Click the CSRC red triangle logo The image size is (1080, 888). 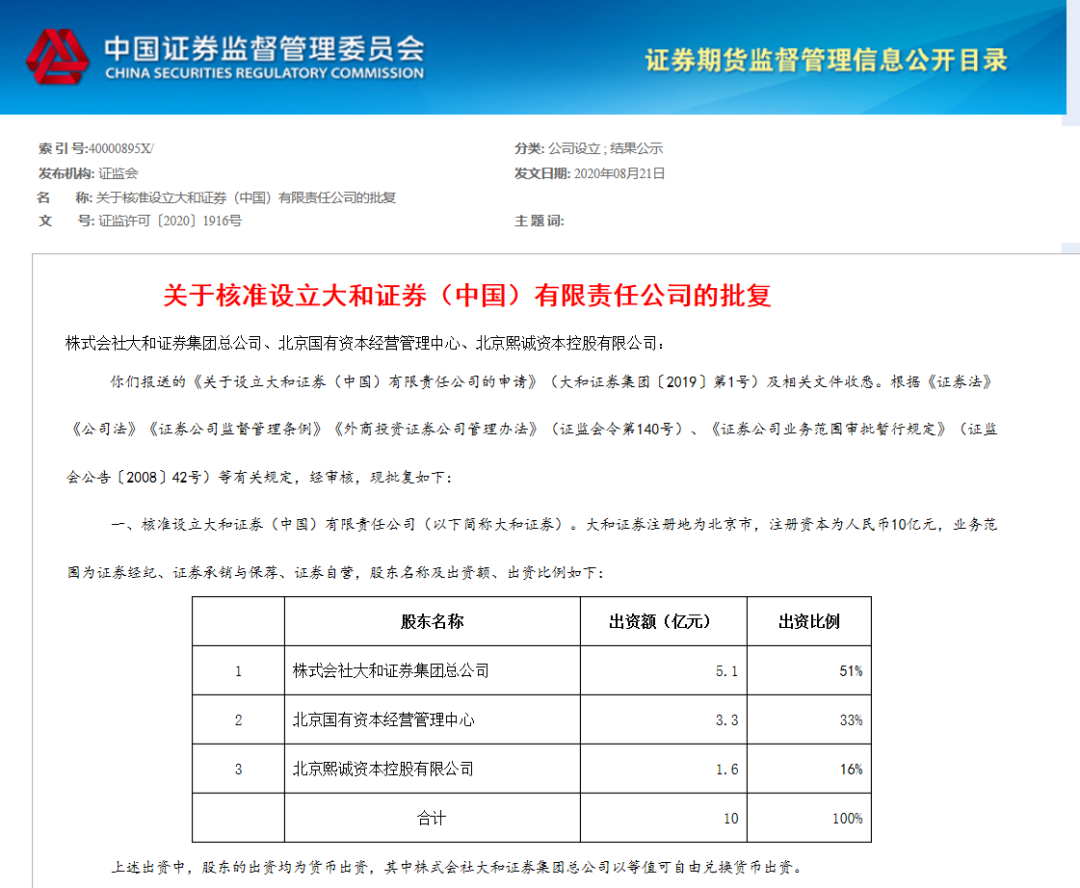coord(57,56)
